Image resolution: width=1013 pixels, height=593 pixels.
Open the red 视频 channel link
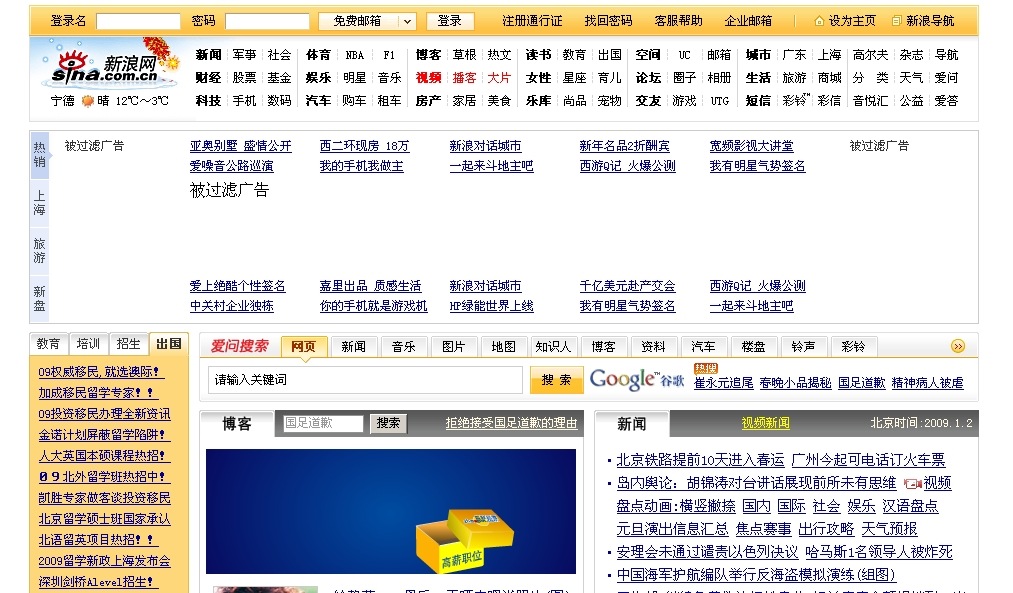click(x=428, y=78)
